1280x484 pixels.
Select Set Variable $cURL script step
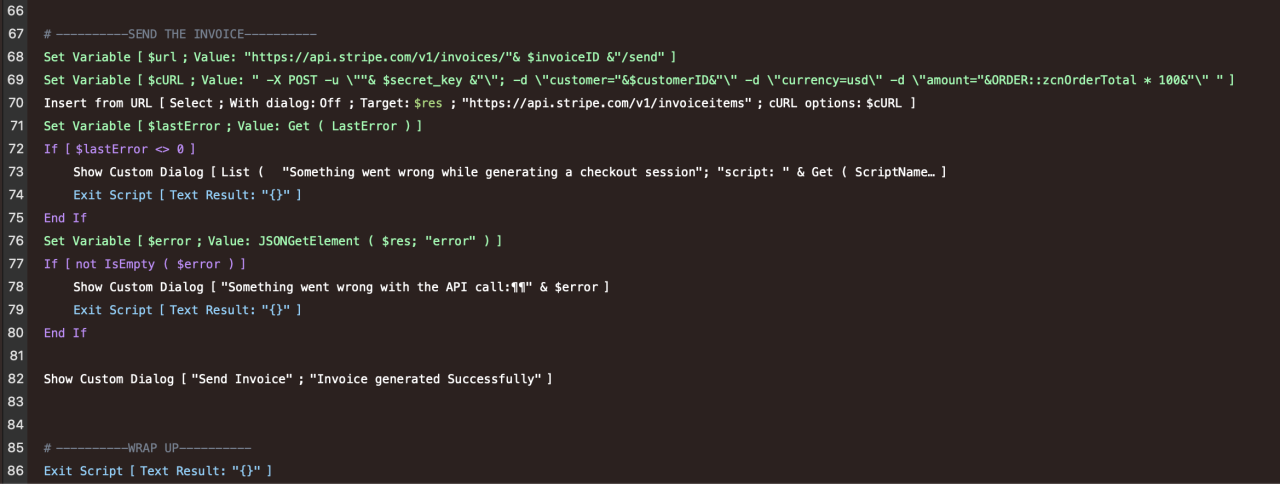click(x=638, y=80)
